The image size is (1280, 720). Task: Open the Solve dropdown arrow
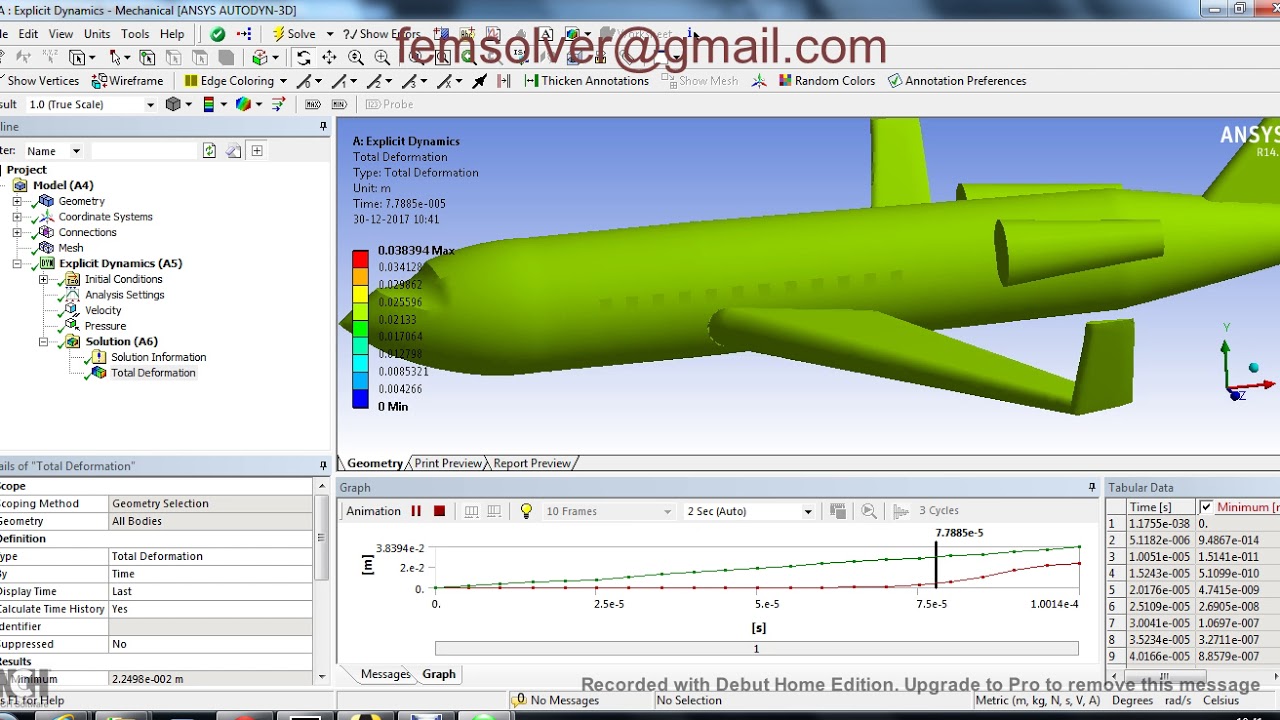329,34
